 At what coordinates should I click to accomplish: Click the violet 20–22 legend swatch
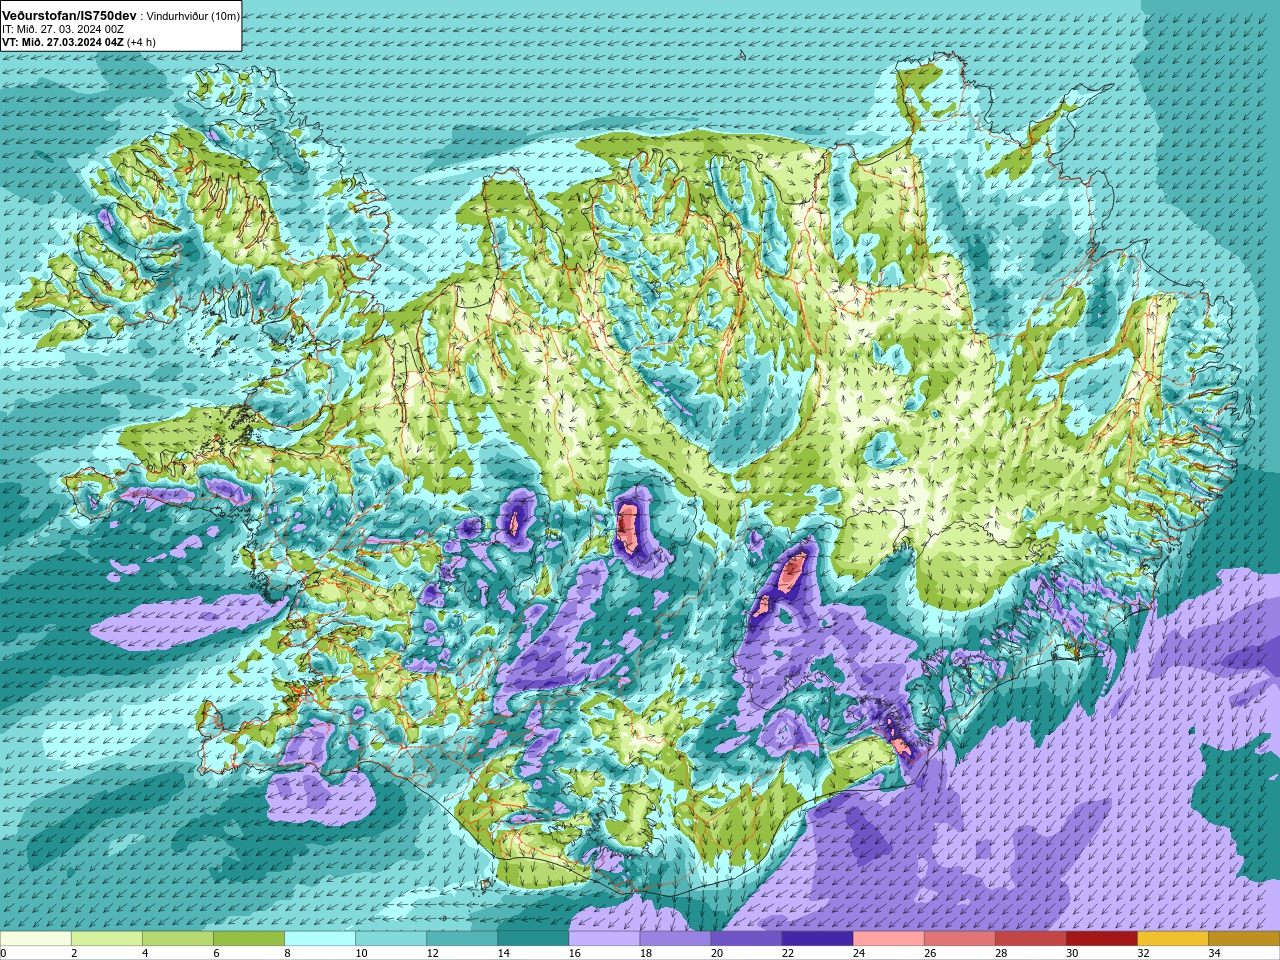(x=746, y=939)
